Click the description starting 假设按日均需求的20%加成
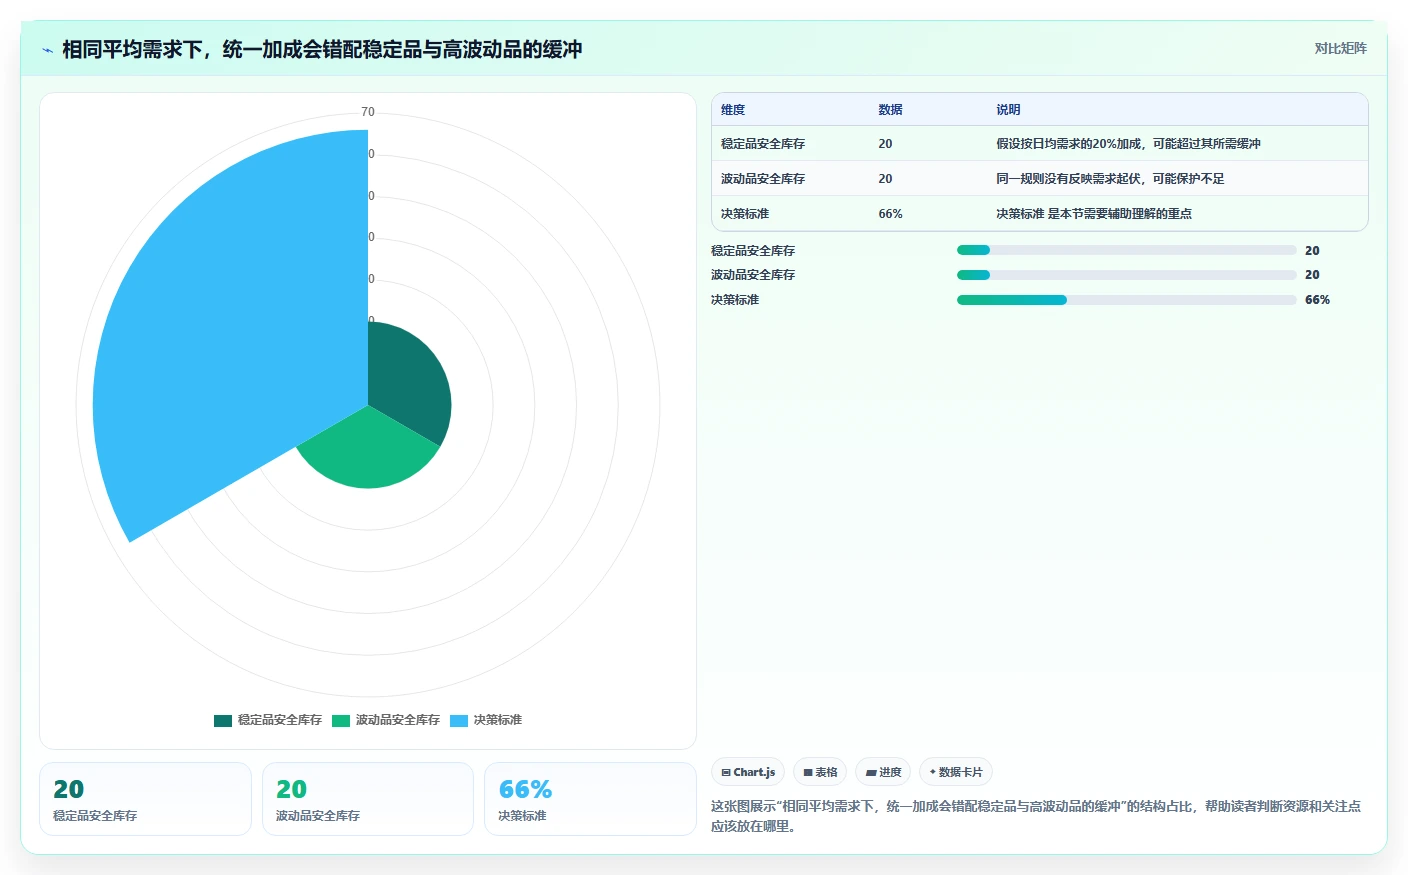 tap(1128, 144)
